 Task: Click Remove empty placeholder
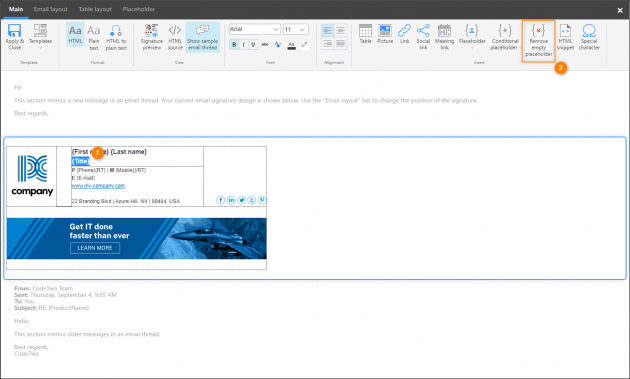(x=538, y=41)
